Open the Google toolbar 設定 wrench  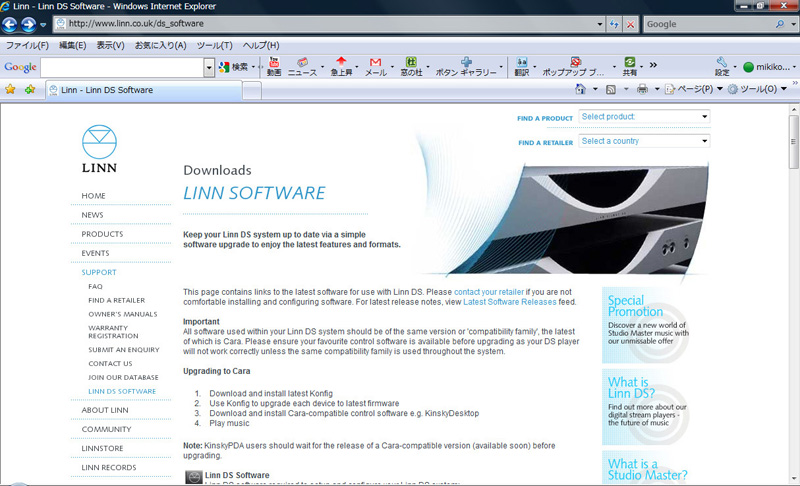click(722, 67)
